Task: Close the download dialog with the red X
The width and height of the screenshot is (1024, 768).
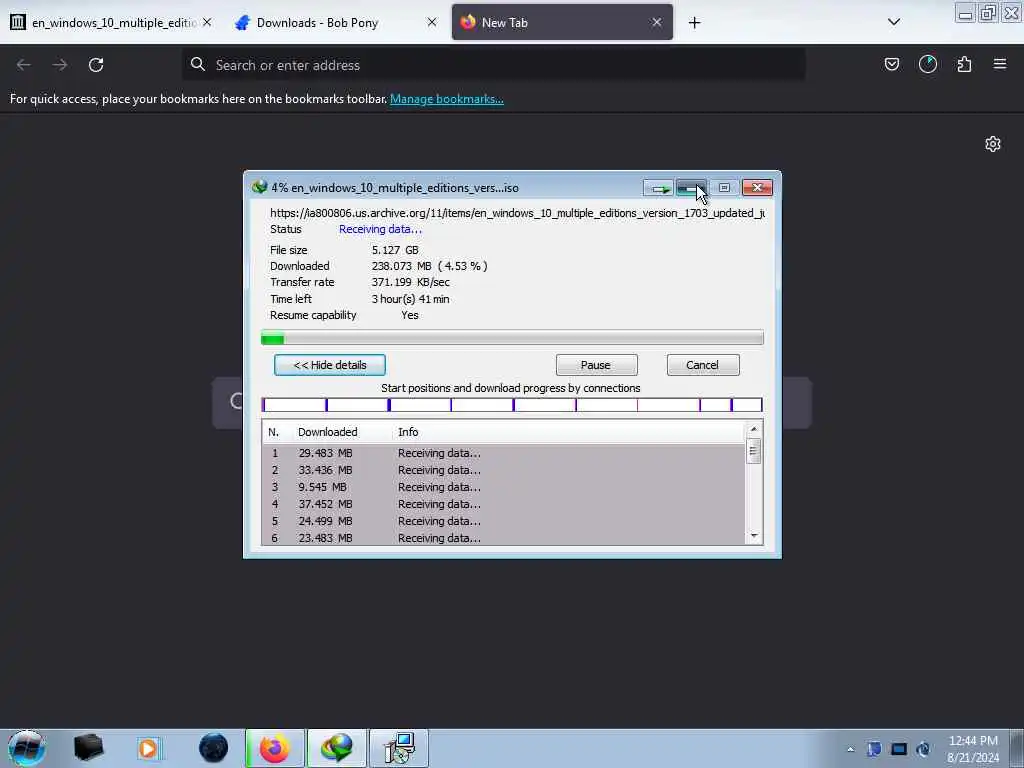Action: pos(758,188)
